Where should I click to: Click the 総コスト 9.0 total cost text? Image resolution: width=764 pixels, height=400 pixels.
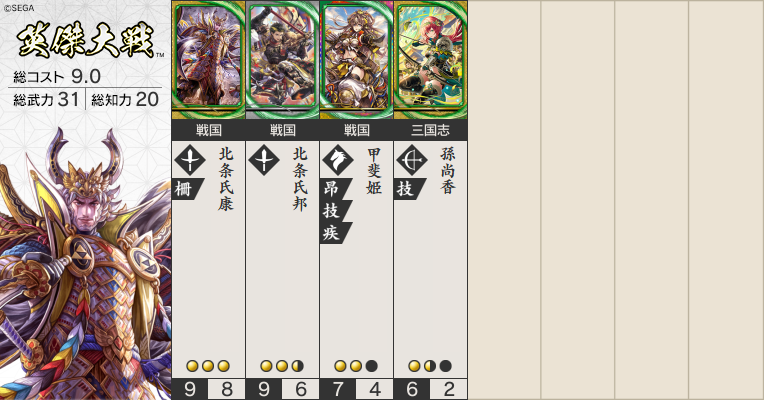(x=57, y=76)
